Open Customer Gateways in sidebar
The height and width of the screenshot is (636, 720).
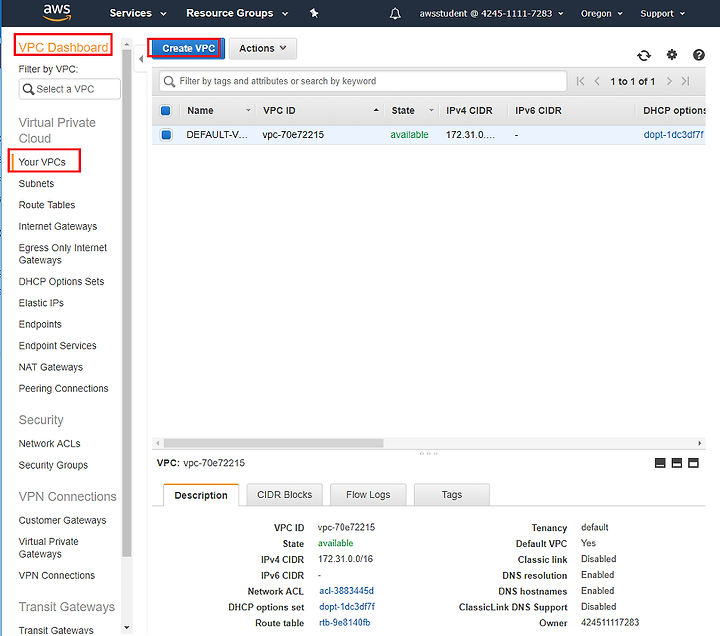[62, 520]
